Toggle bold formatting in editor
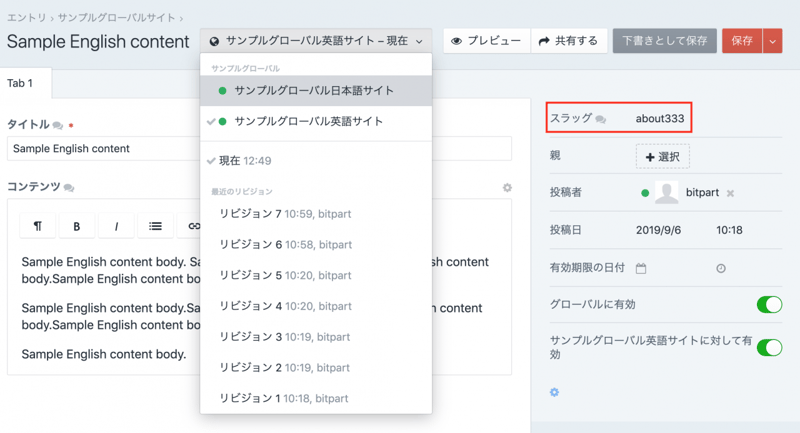Image resolution: width=800 pixels, height=433 pixels. 77,227
